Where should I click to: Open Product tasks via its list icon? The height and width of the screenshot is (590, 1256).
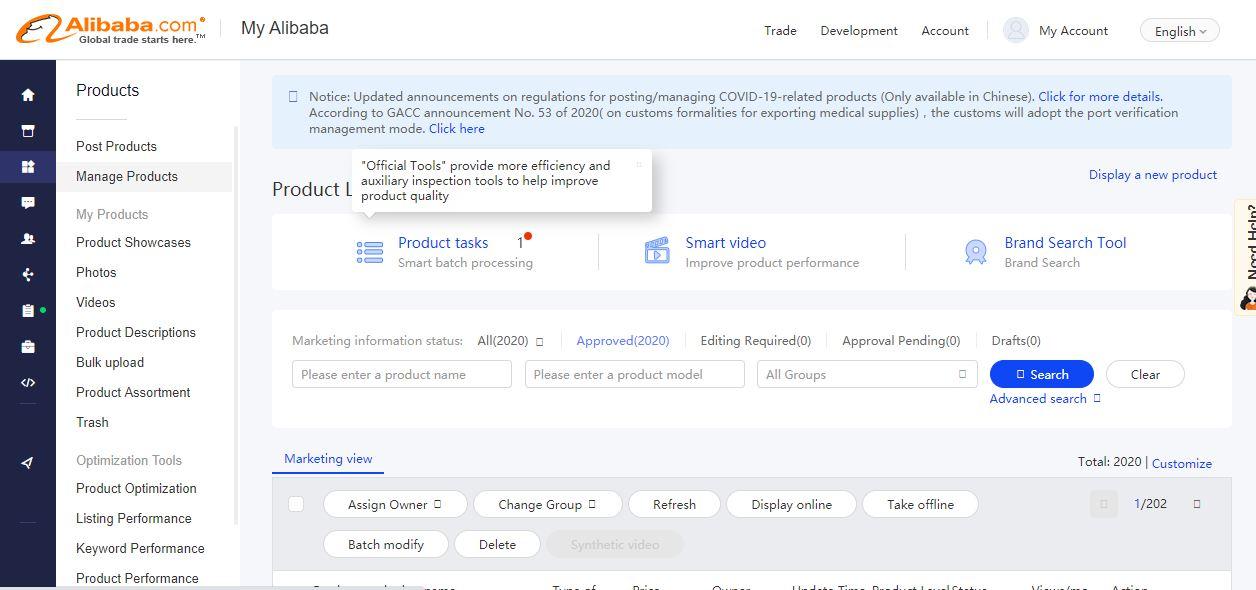tap(369, 252)
